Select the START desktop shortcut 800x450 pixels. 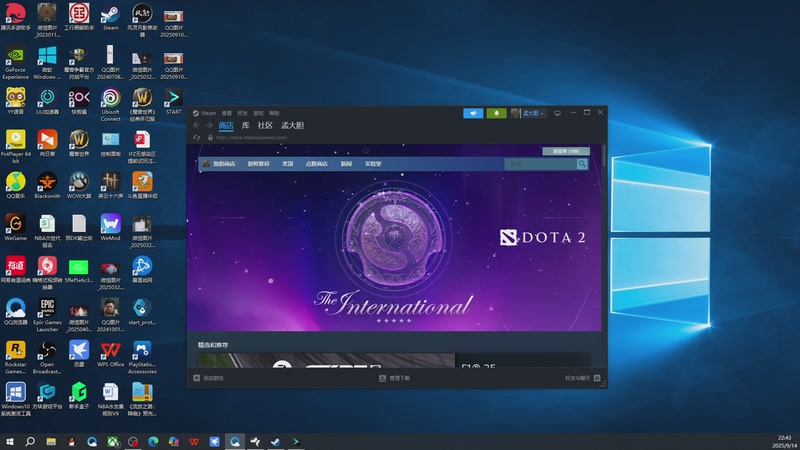[173, 102]
